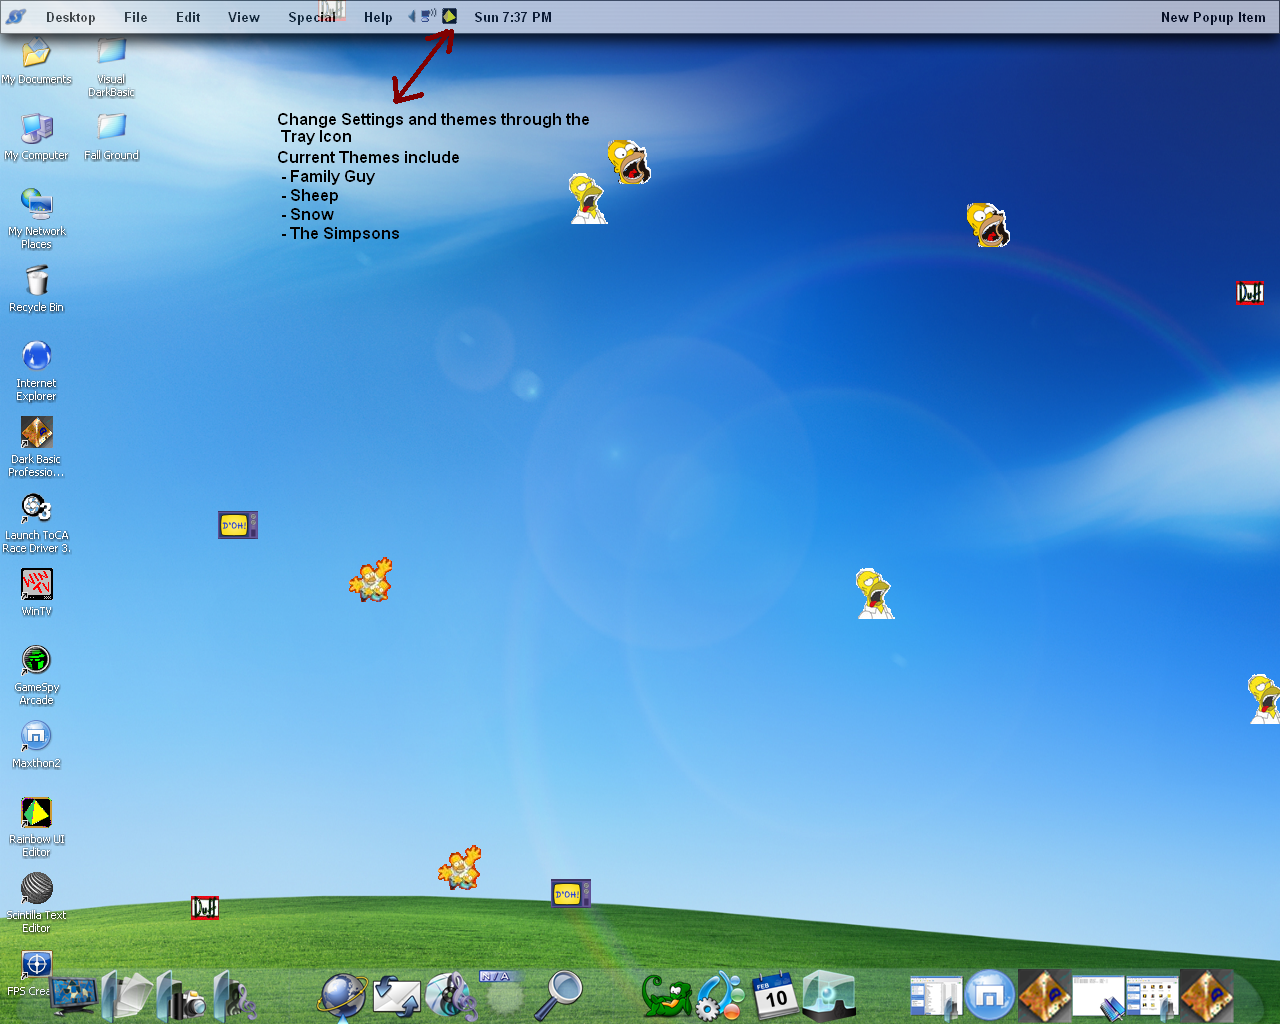The height and width of the screenshot is (1024, 1280).
Task: Click the network and sound tray icon
Action: point(428,16)
